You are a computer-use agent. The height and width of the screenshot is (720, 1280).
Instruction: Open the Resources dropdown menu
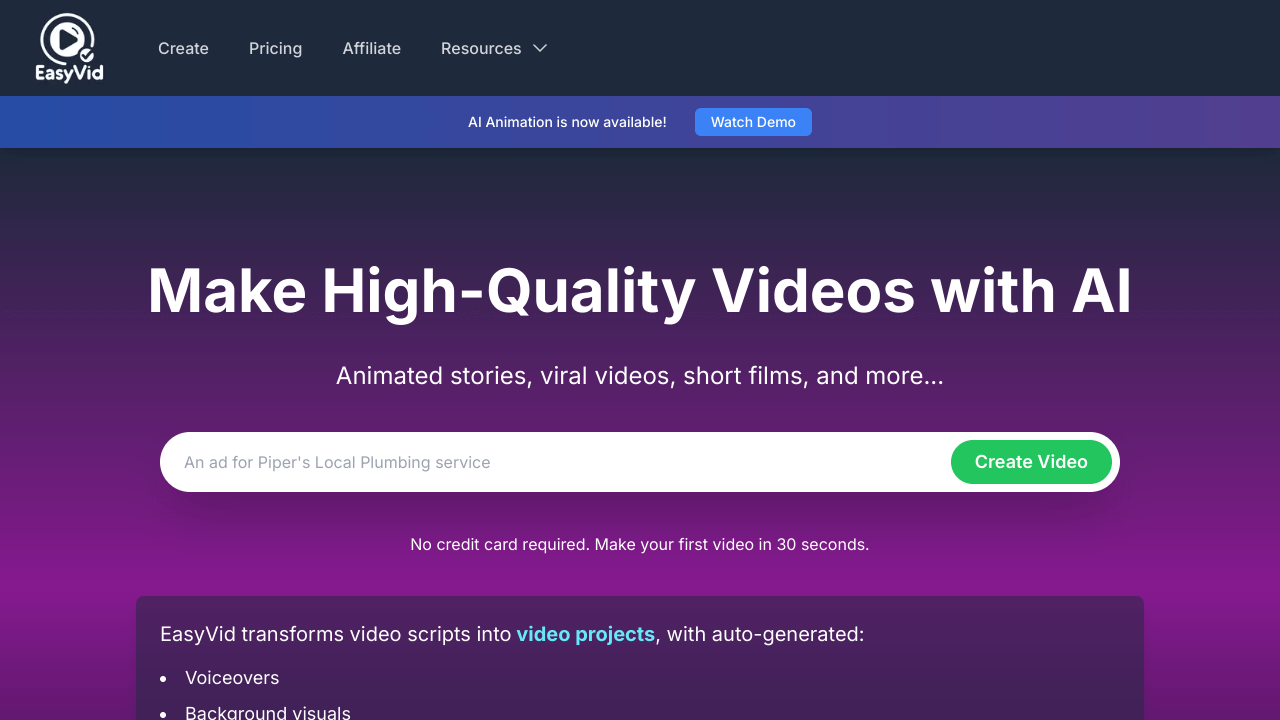tap(481, 48)
